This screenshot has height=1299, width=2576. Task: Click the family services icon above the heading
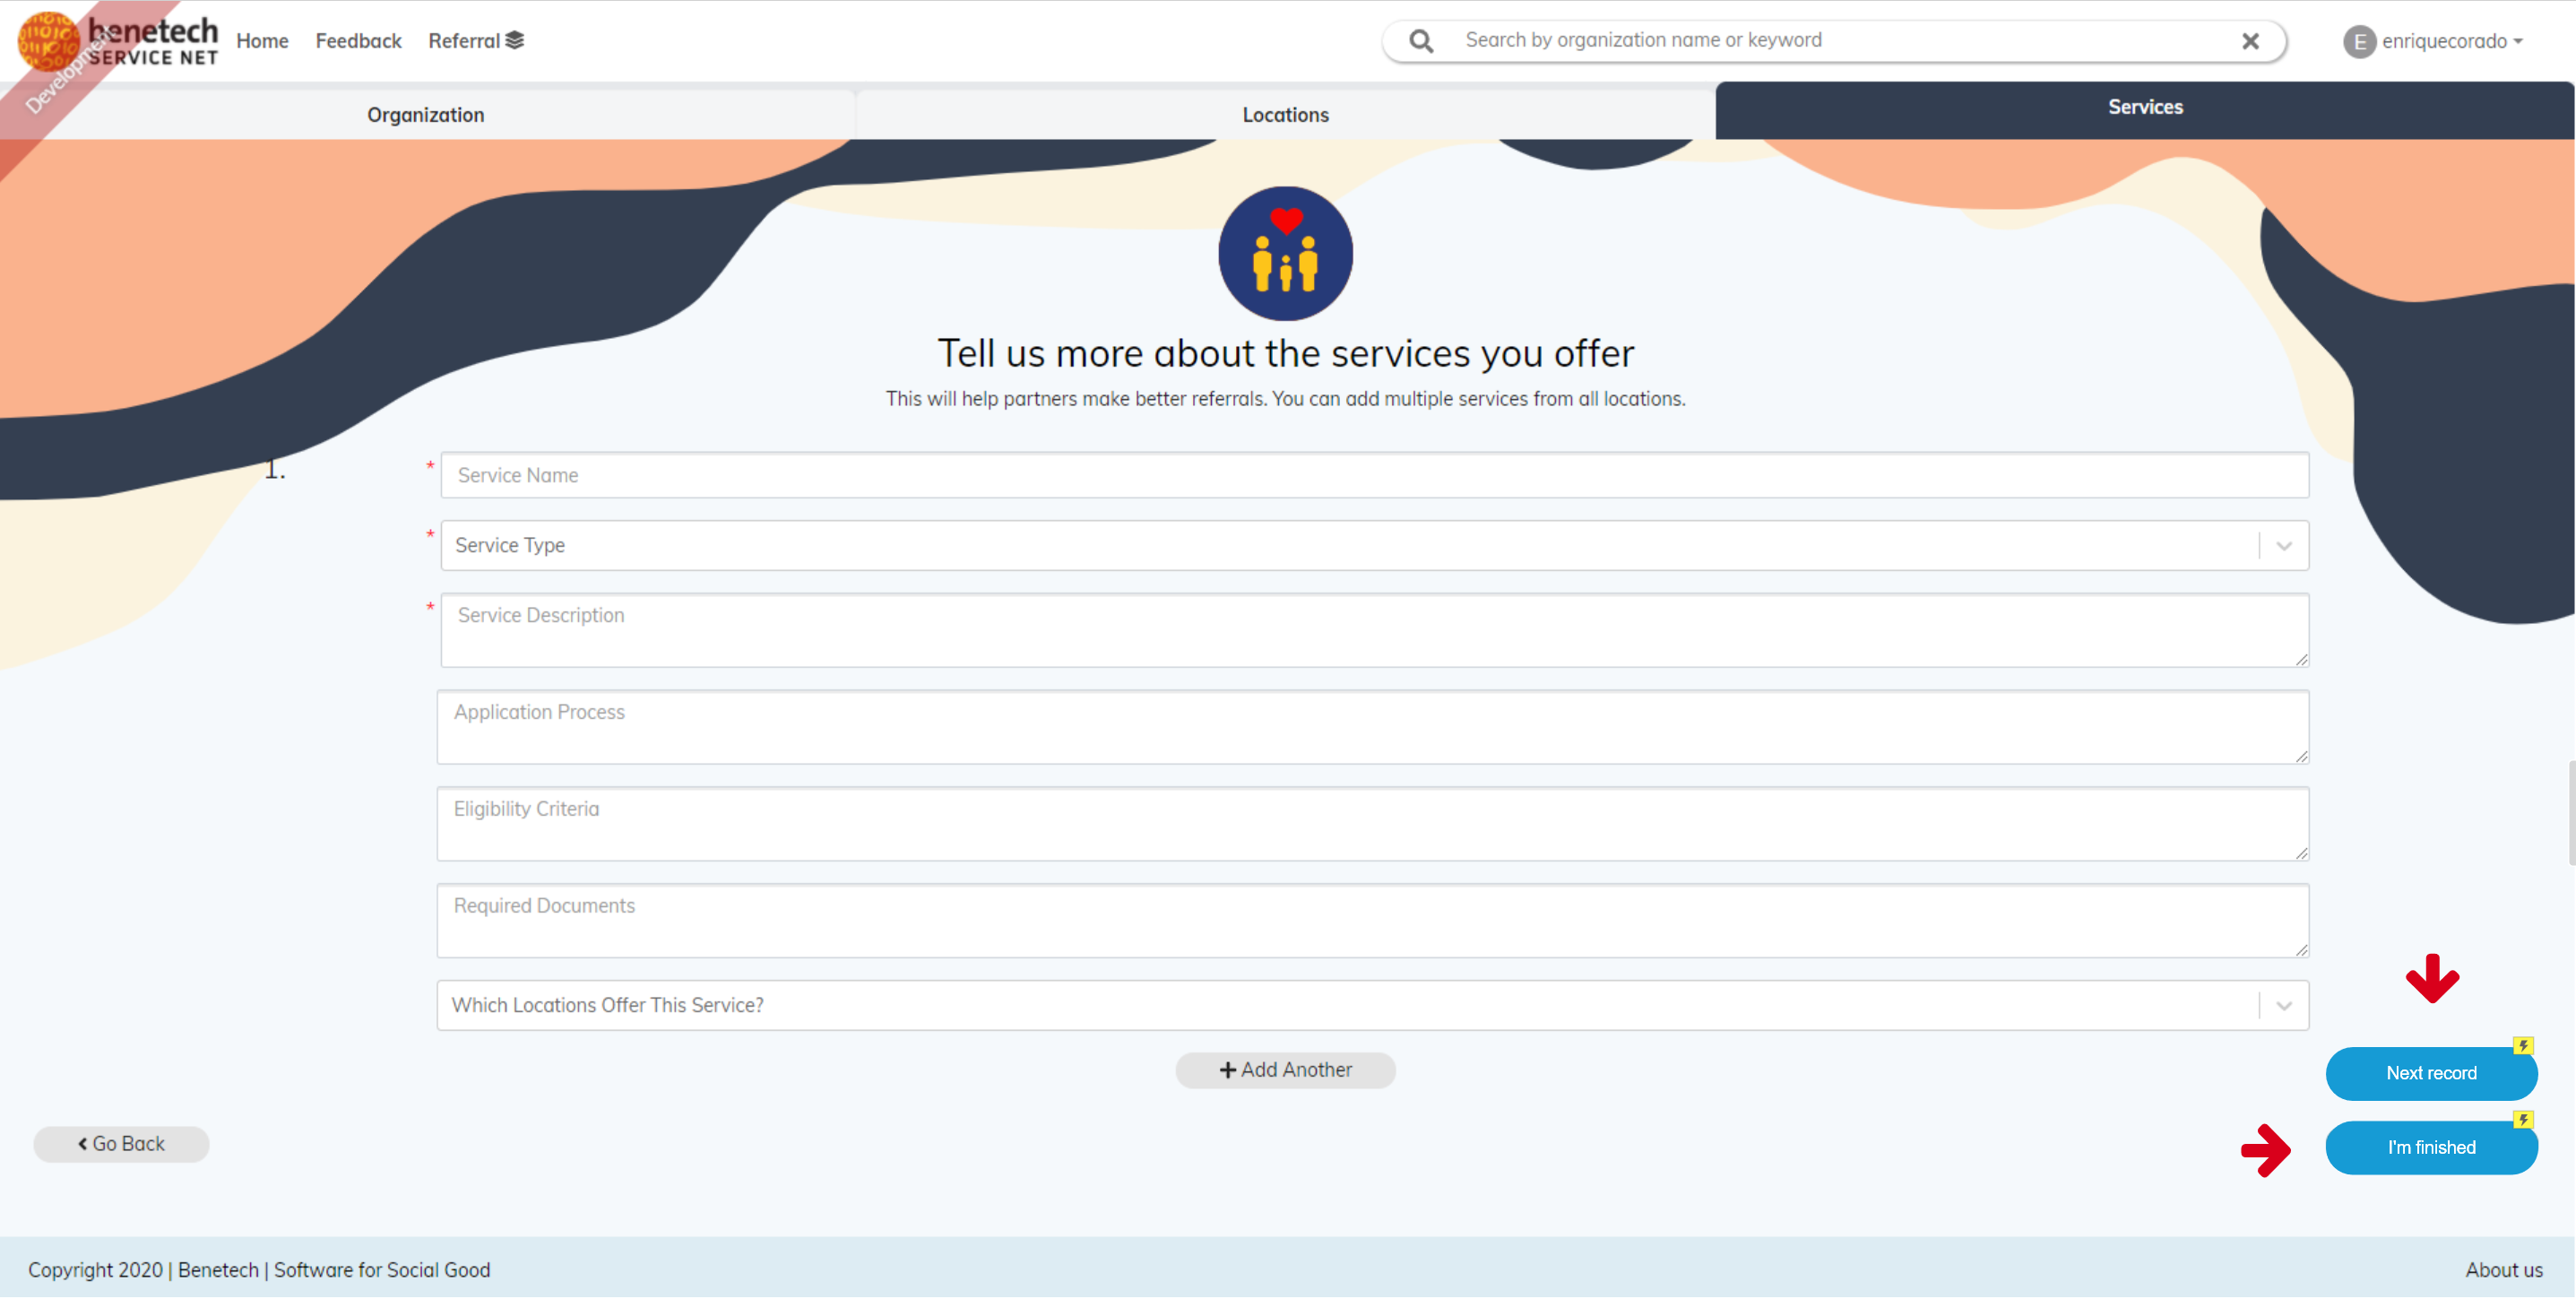click(x=1285, y=254)
